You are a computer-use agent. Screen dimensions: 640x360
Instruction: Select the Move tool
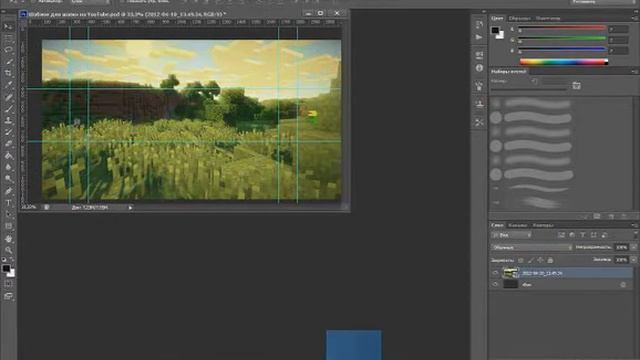(x=8, y=27)
